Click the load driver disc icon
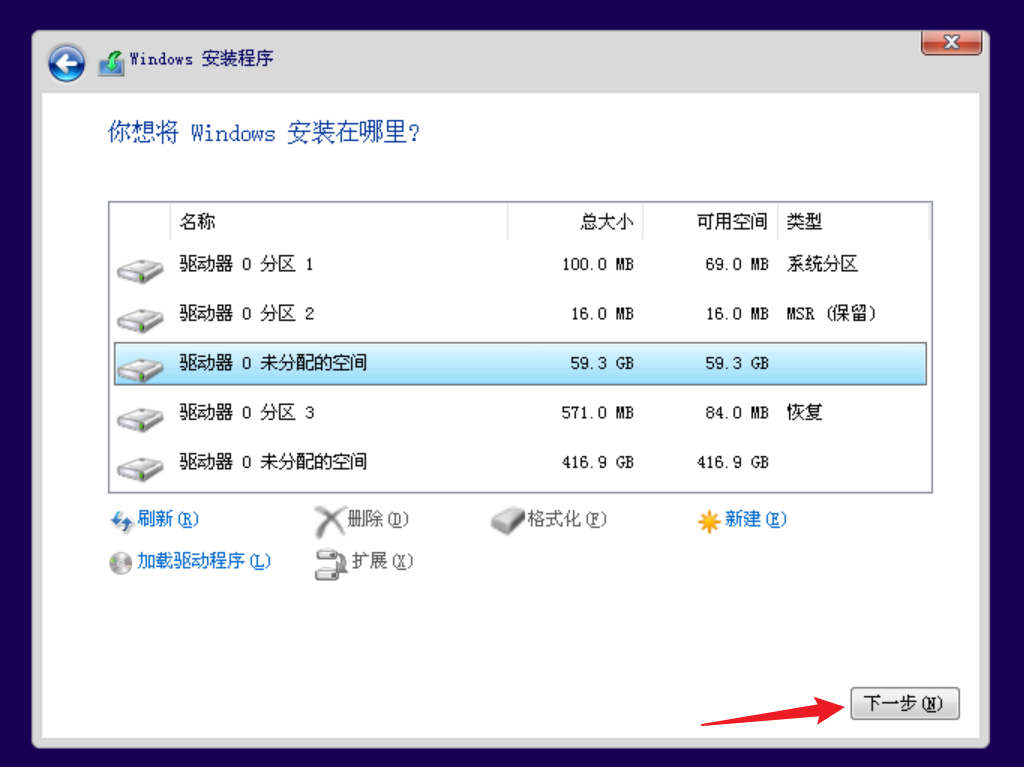The image size is (1024, 767). [x=121, y=563]
